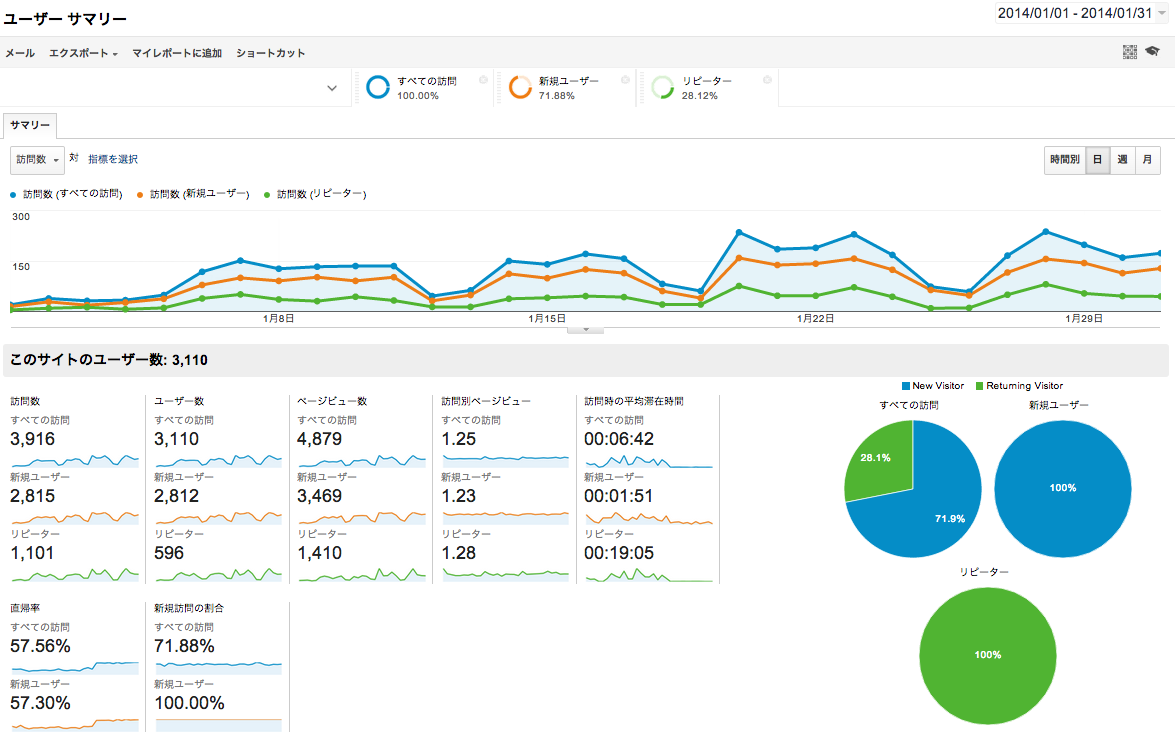This screenshot has width=1175, height=732.
Task: Remove the 新規ユーザー segment with its close dot
Action: click(x=625, y=79)
